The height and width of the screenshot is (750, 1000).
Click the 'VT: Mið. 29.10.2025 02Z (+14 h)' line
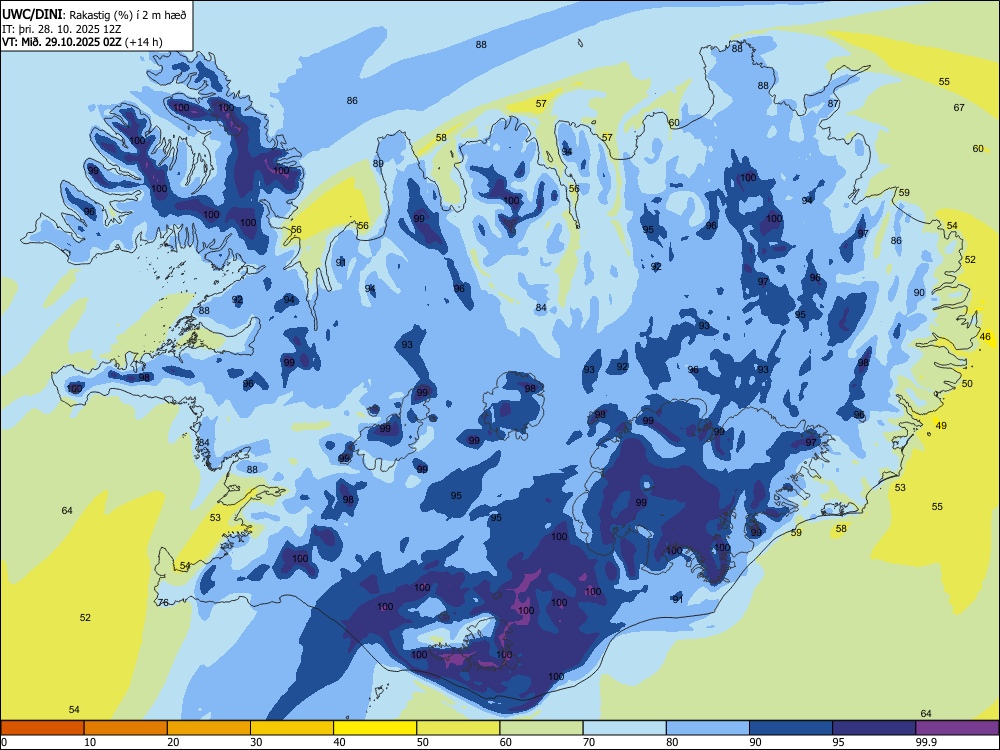tap(82, 42)
